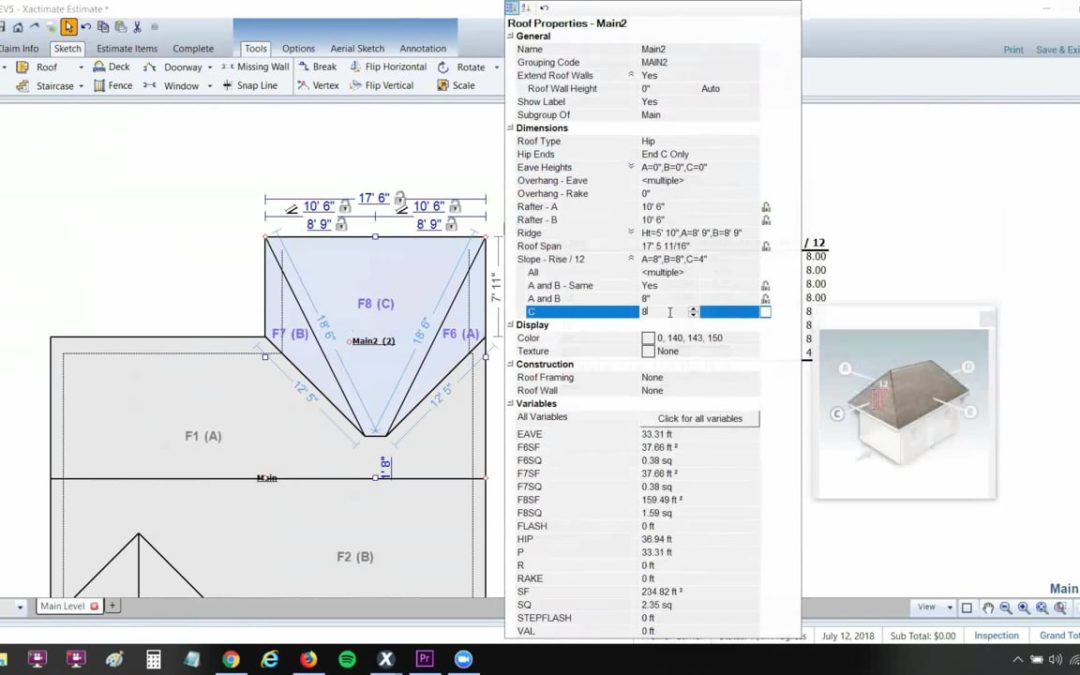Collapse the Dimensions section

tap(510, 128)
